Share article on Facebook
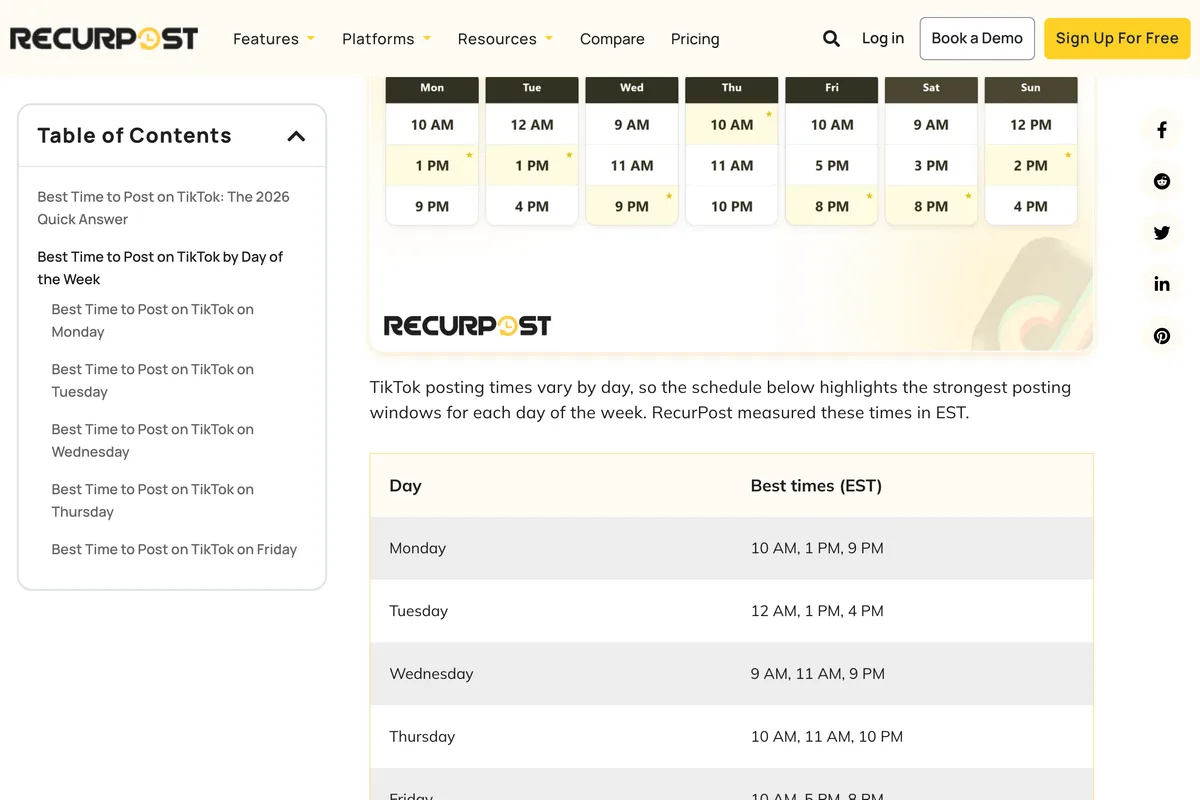This screenshot has width=1200, height=800. click(x=1162, y=130)
